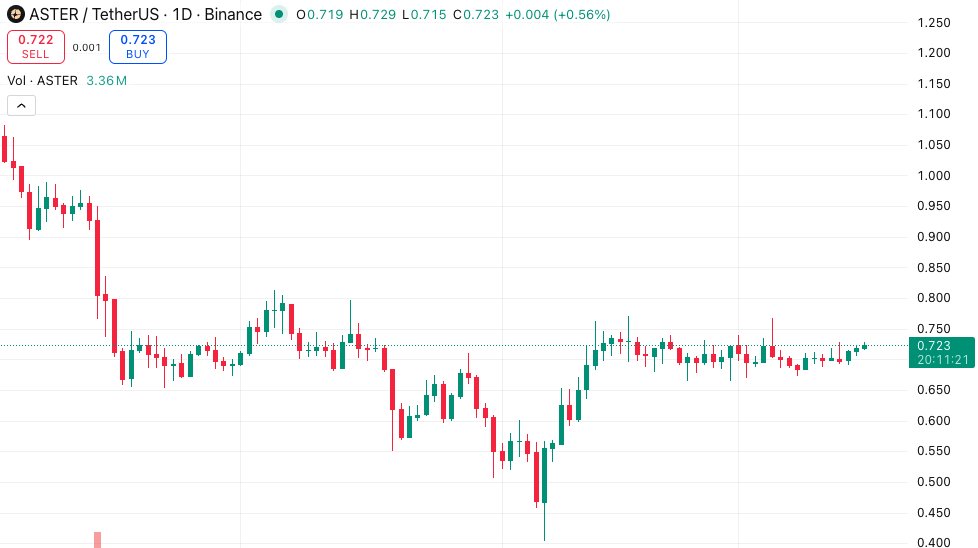This screenshot has width=978, height=548.
Task: Click the red volume bar at chart bottom
Action: [x=97, y=540]
